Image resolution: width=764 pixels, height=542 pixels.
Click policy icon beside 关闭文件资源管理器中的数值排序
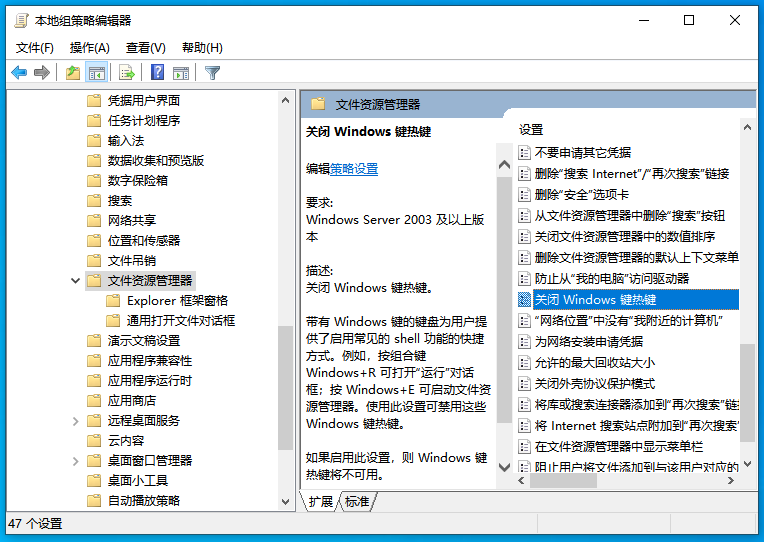click(x=524, y=237)
